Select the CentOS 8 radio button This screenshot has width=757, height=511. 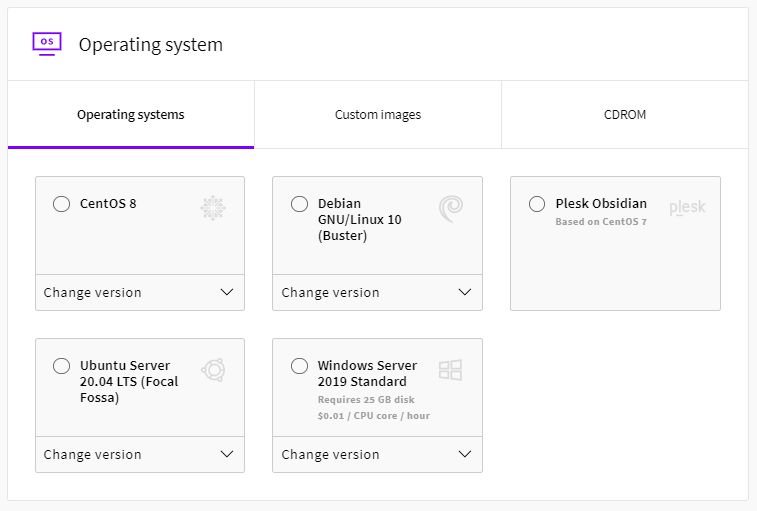(61, 204)
